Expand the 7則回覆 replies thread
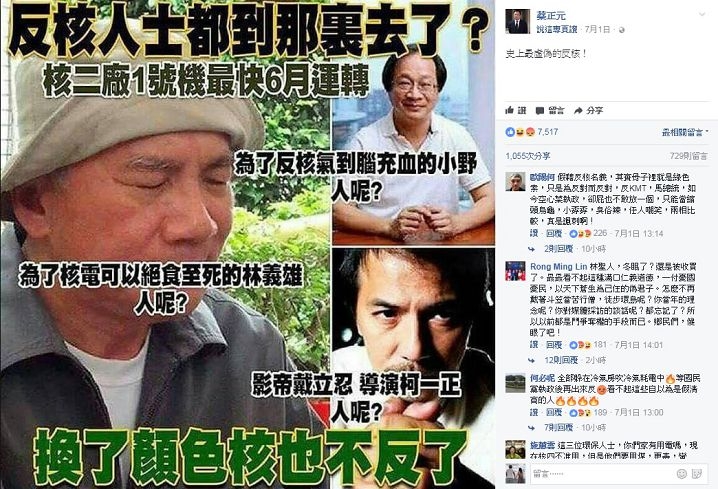The width and height of the screenshot is (718, 489). click(558, 427)
